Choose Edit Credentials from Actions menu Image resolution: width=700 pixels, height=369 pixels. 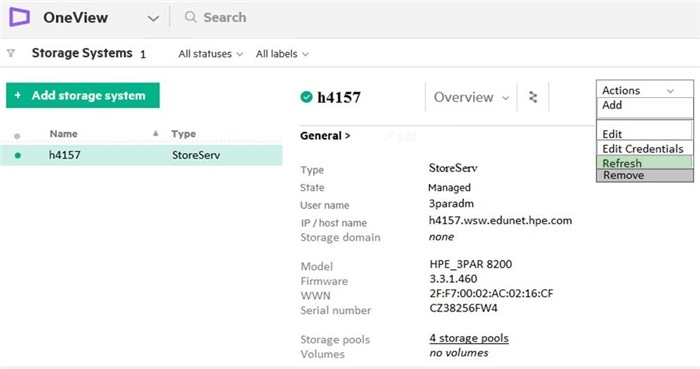(x=645, y=148)
